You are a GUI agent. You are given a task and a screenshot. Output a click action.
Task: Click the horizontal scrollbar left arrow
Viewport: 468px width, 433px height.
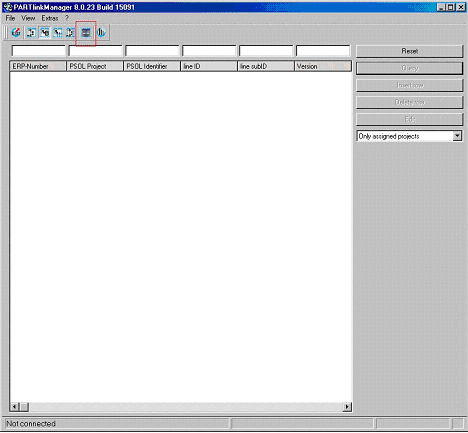click(14, 407)
